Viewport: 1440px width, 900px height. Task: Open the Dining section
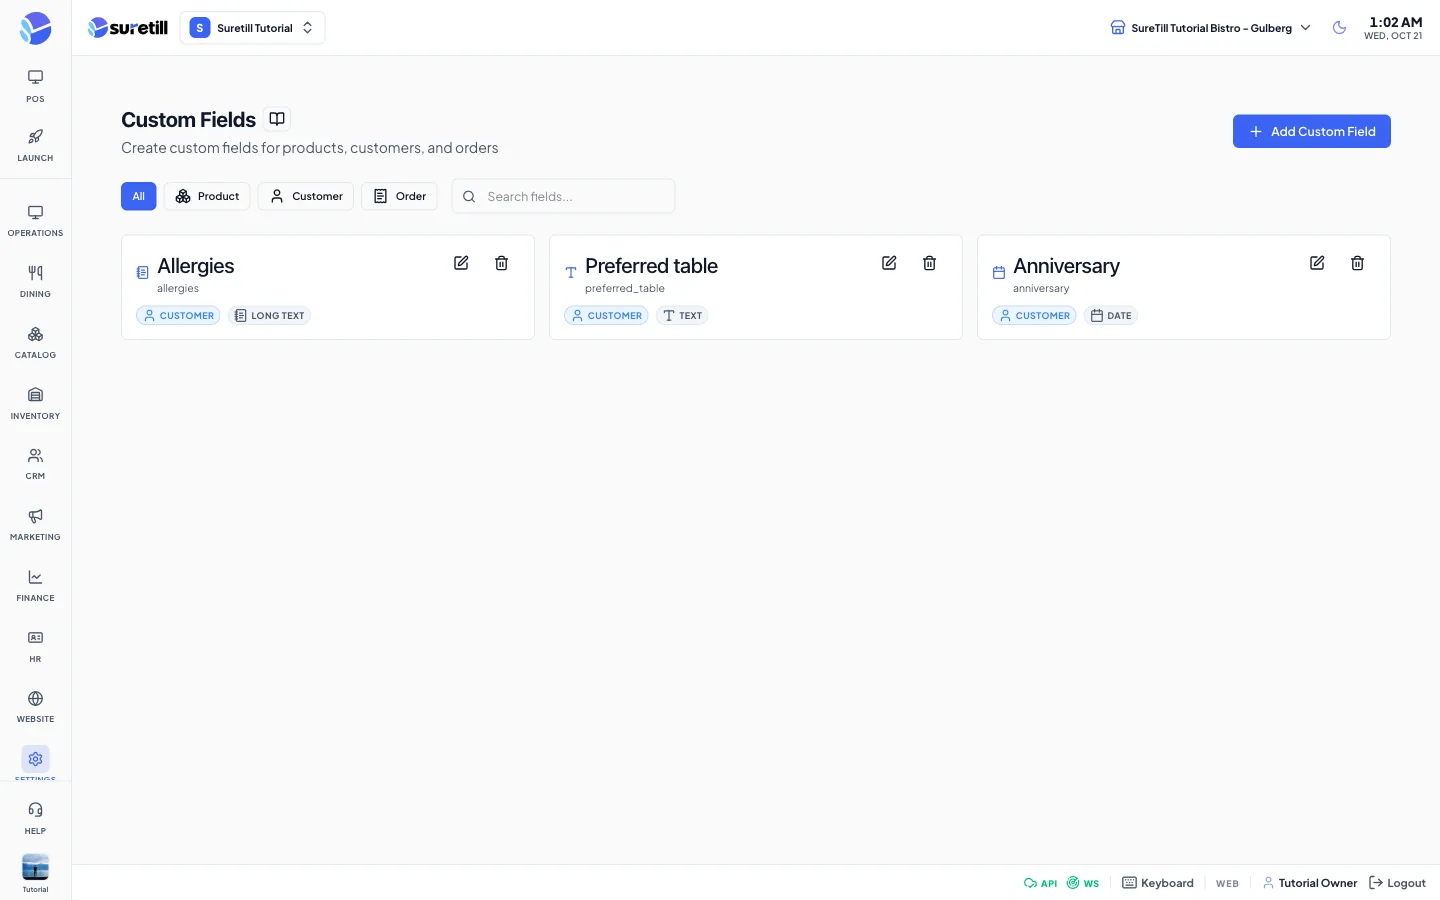click(35, 282)
